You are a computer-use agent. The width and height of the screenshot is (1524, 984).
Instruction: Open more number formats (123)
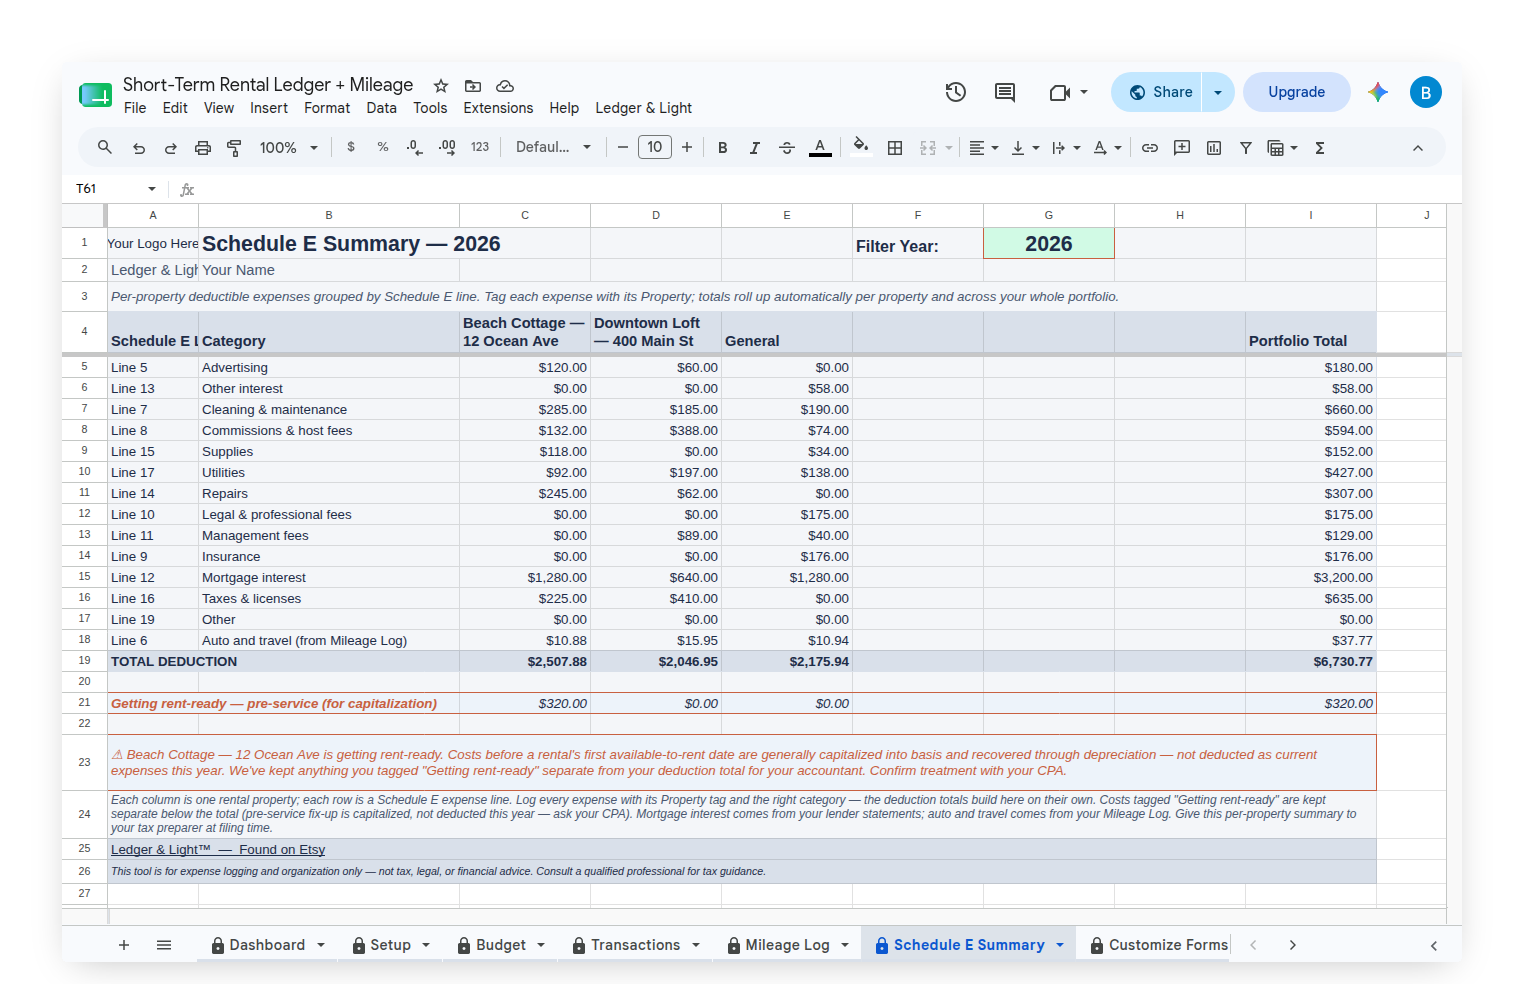pos(480,147)
